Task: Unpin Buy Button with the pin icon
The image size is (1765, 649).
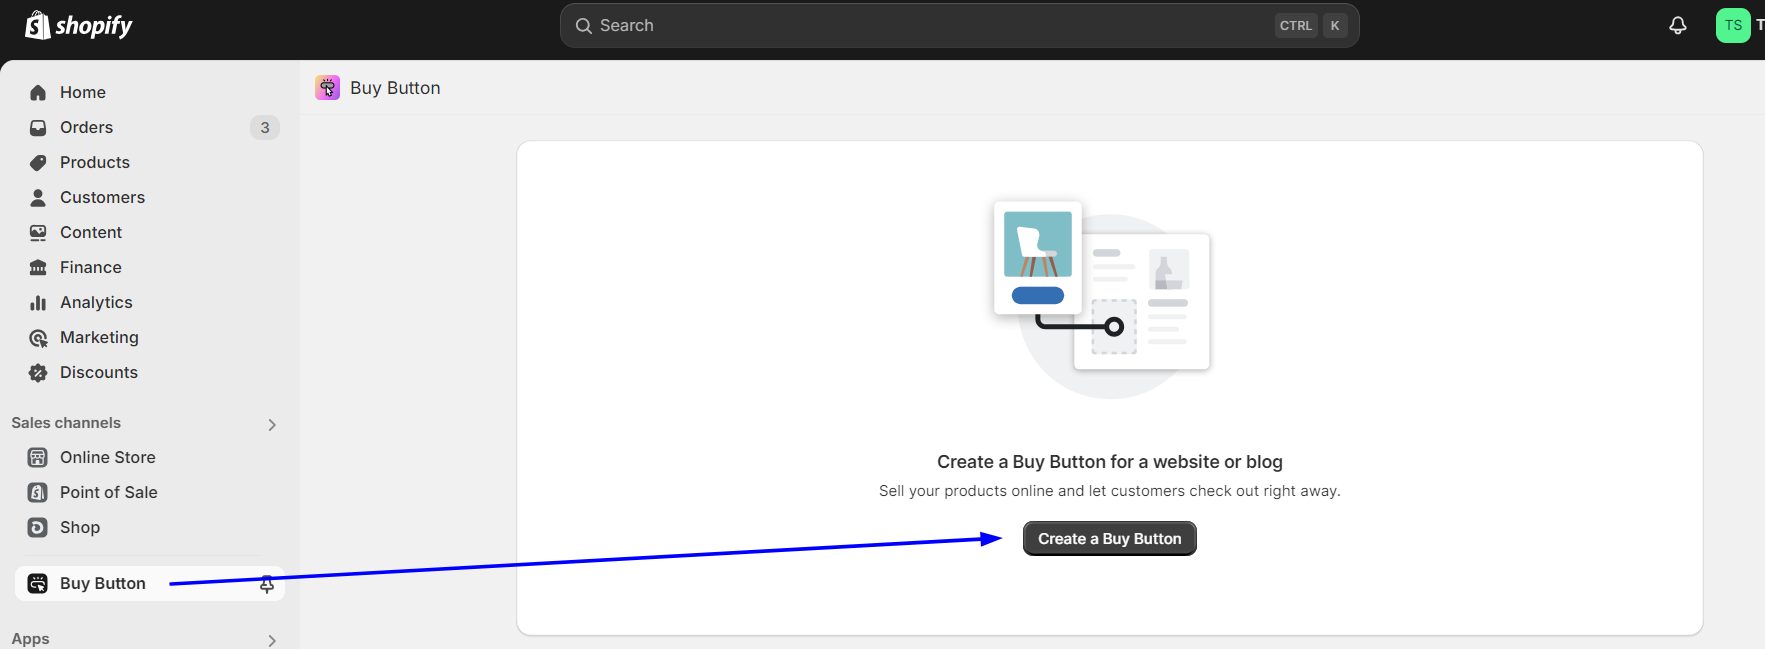Action: pos(267,584)
